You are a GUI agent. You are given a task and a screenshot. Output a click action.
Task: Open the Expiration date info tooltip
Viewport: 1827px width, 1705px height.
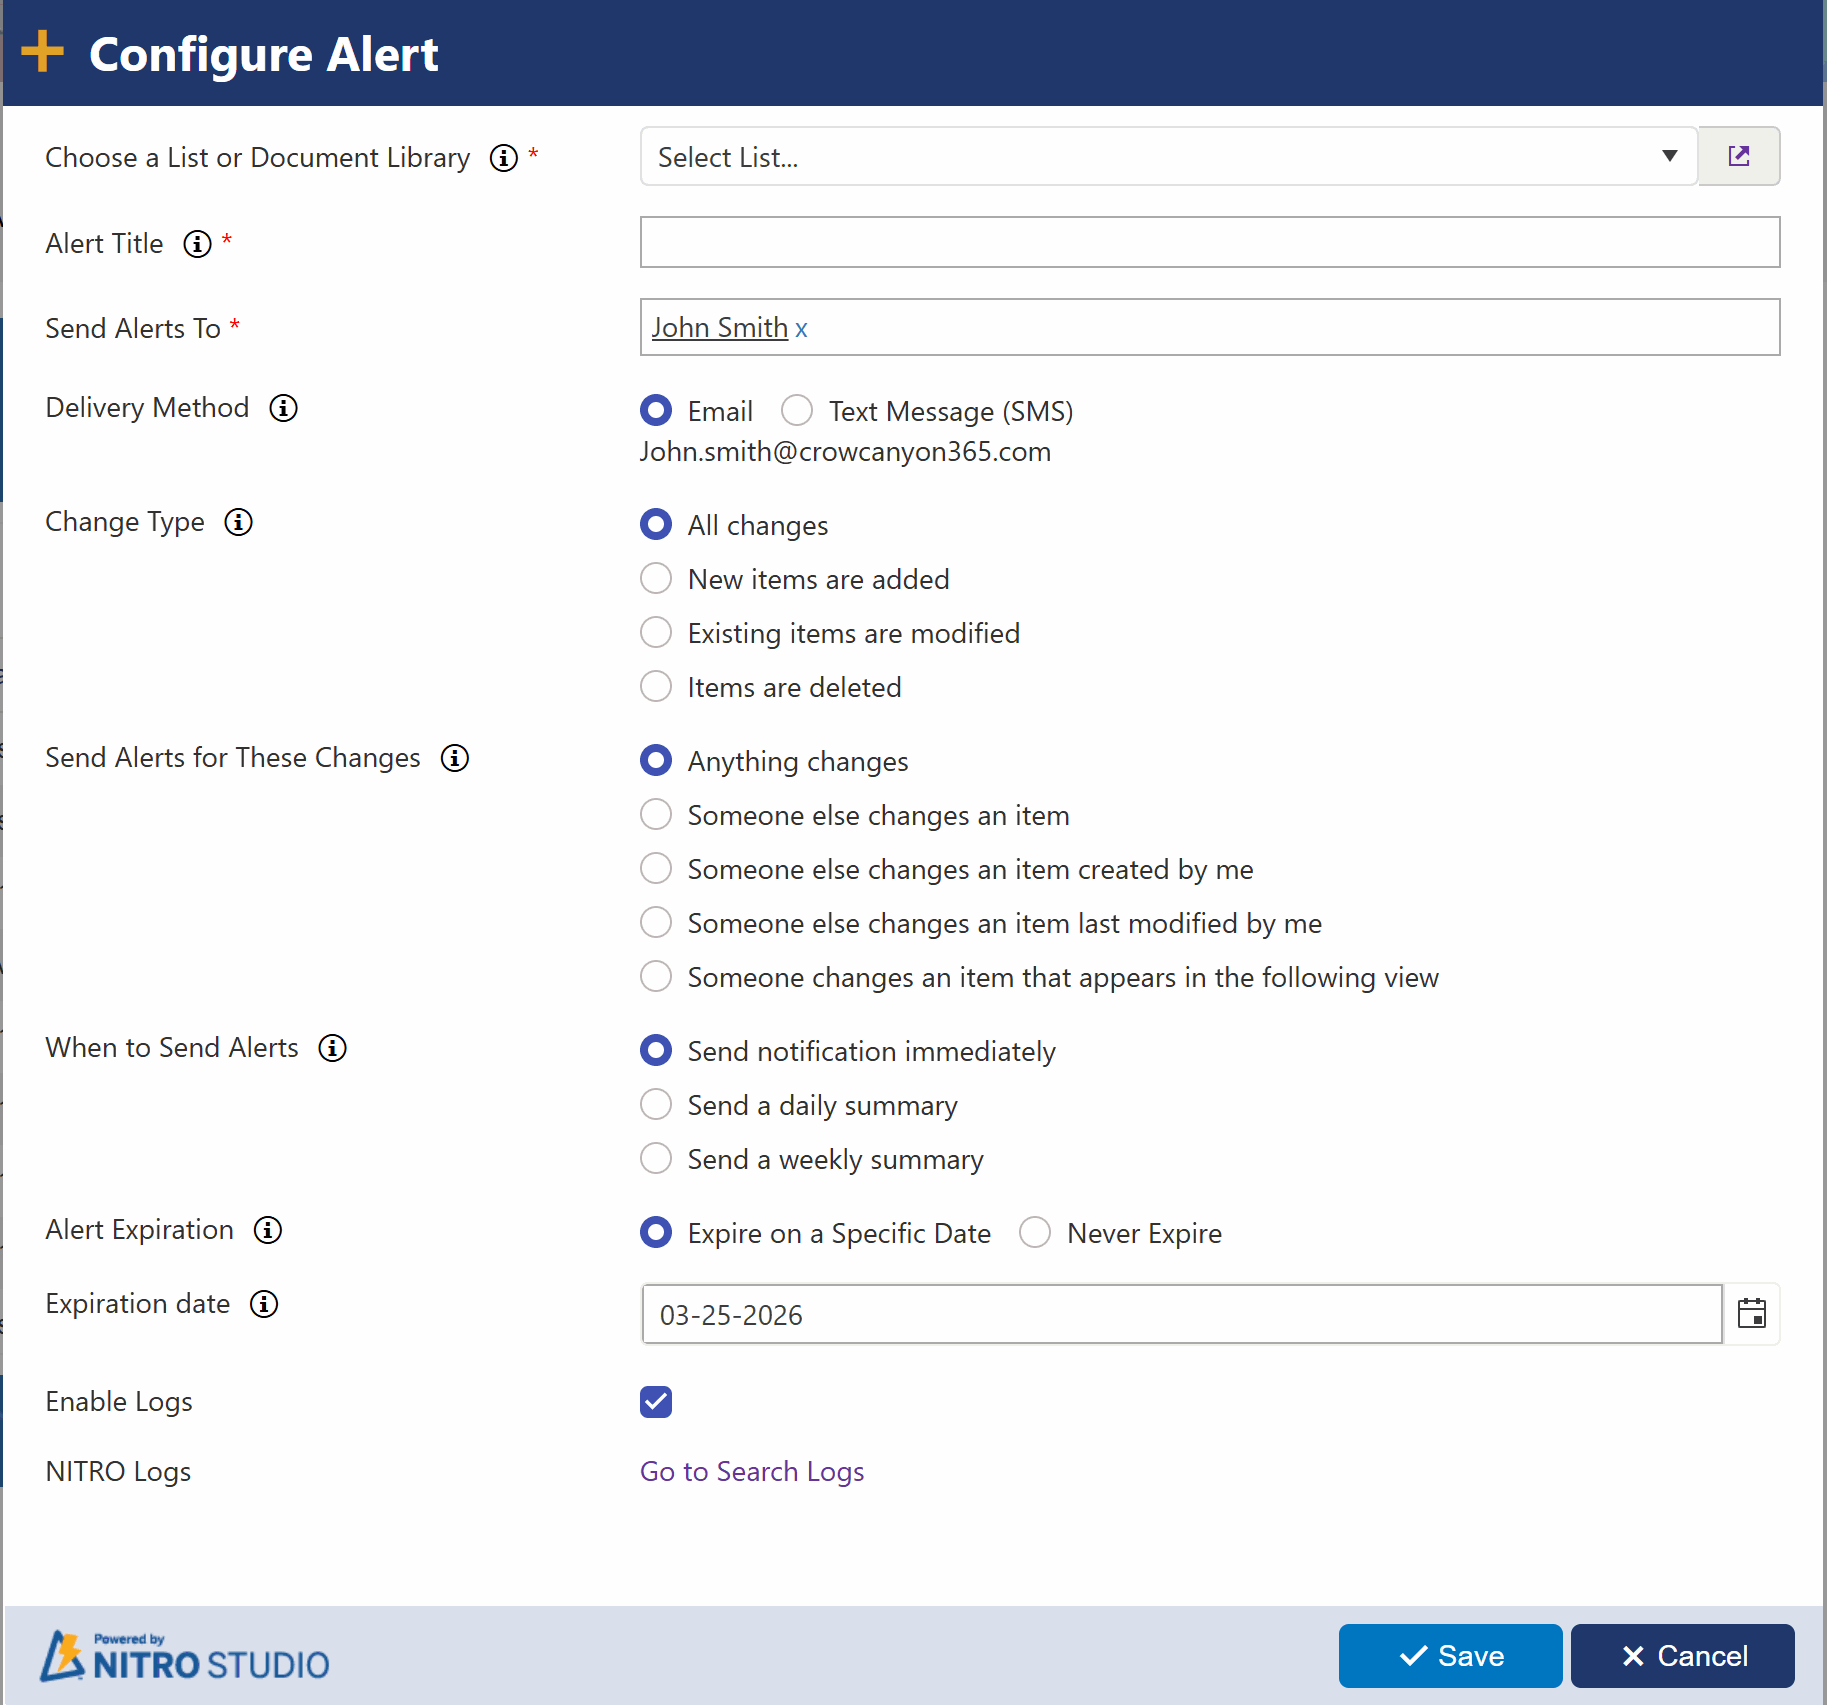coord(263,1304)
